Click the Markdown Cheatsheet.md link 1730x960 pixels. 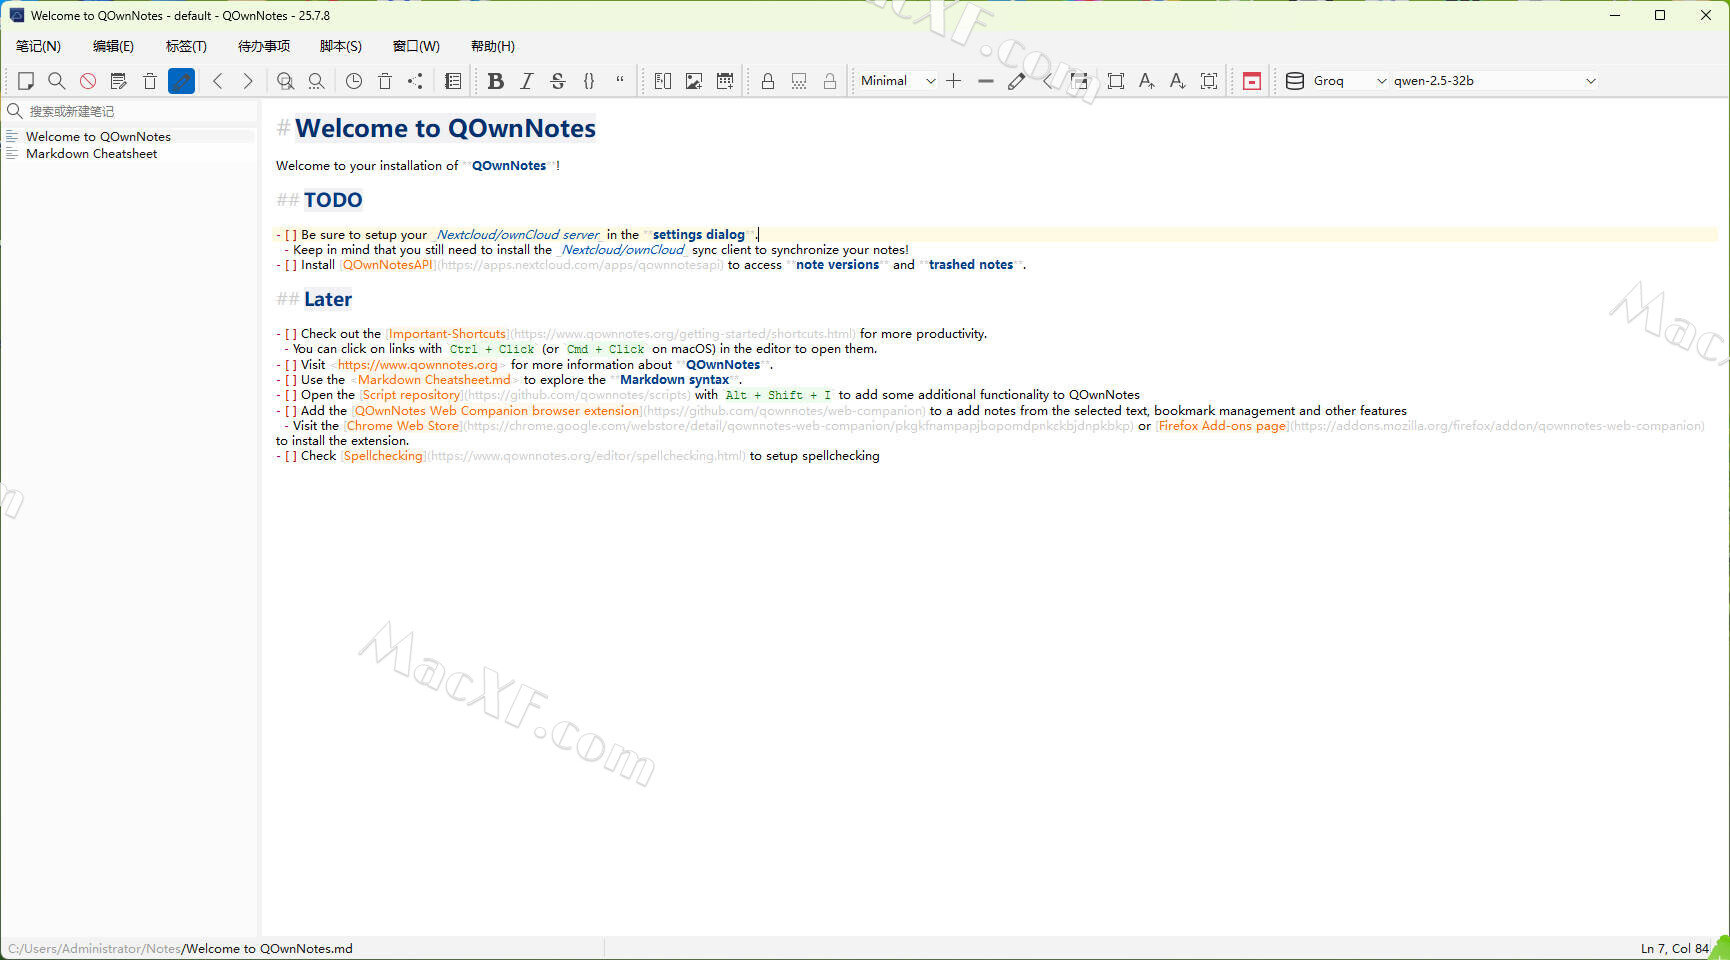434,380
